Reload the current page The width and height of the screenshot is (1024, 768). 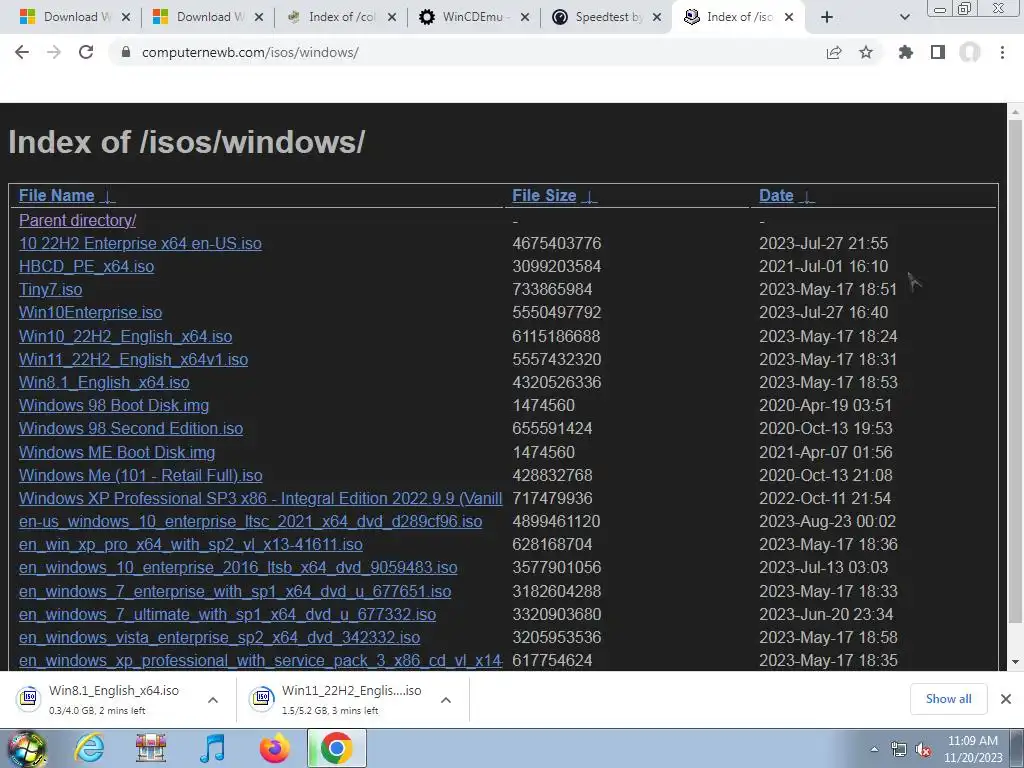[x=86, y=52]
